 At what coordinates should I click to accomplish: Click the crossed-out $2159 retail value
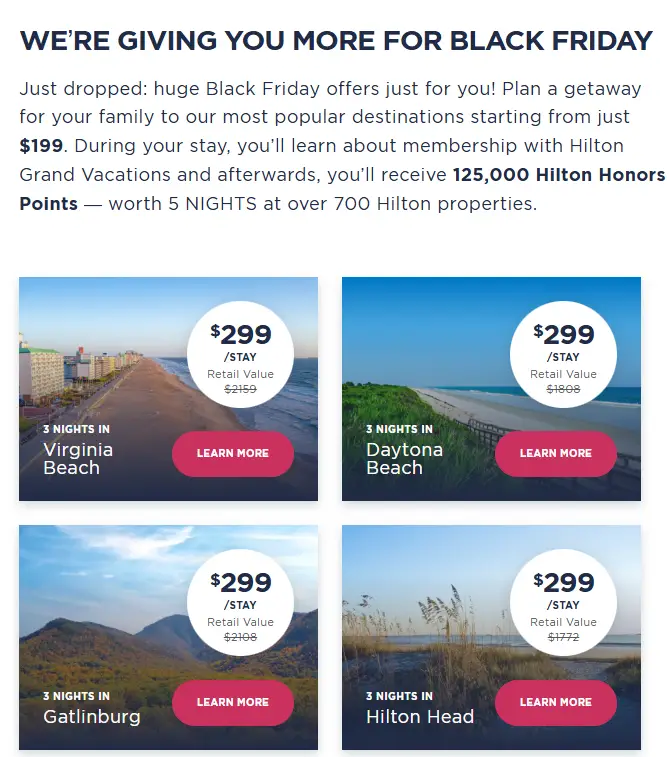[240, 388]
